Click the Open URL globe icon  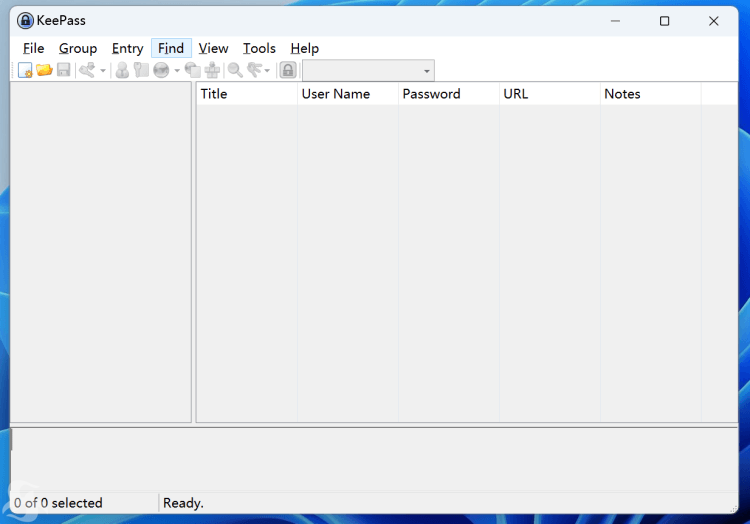pos(161,70)
